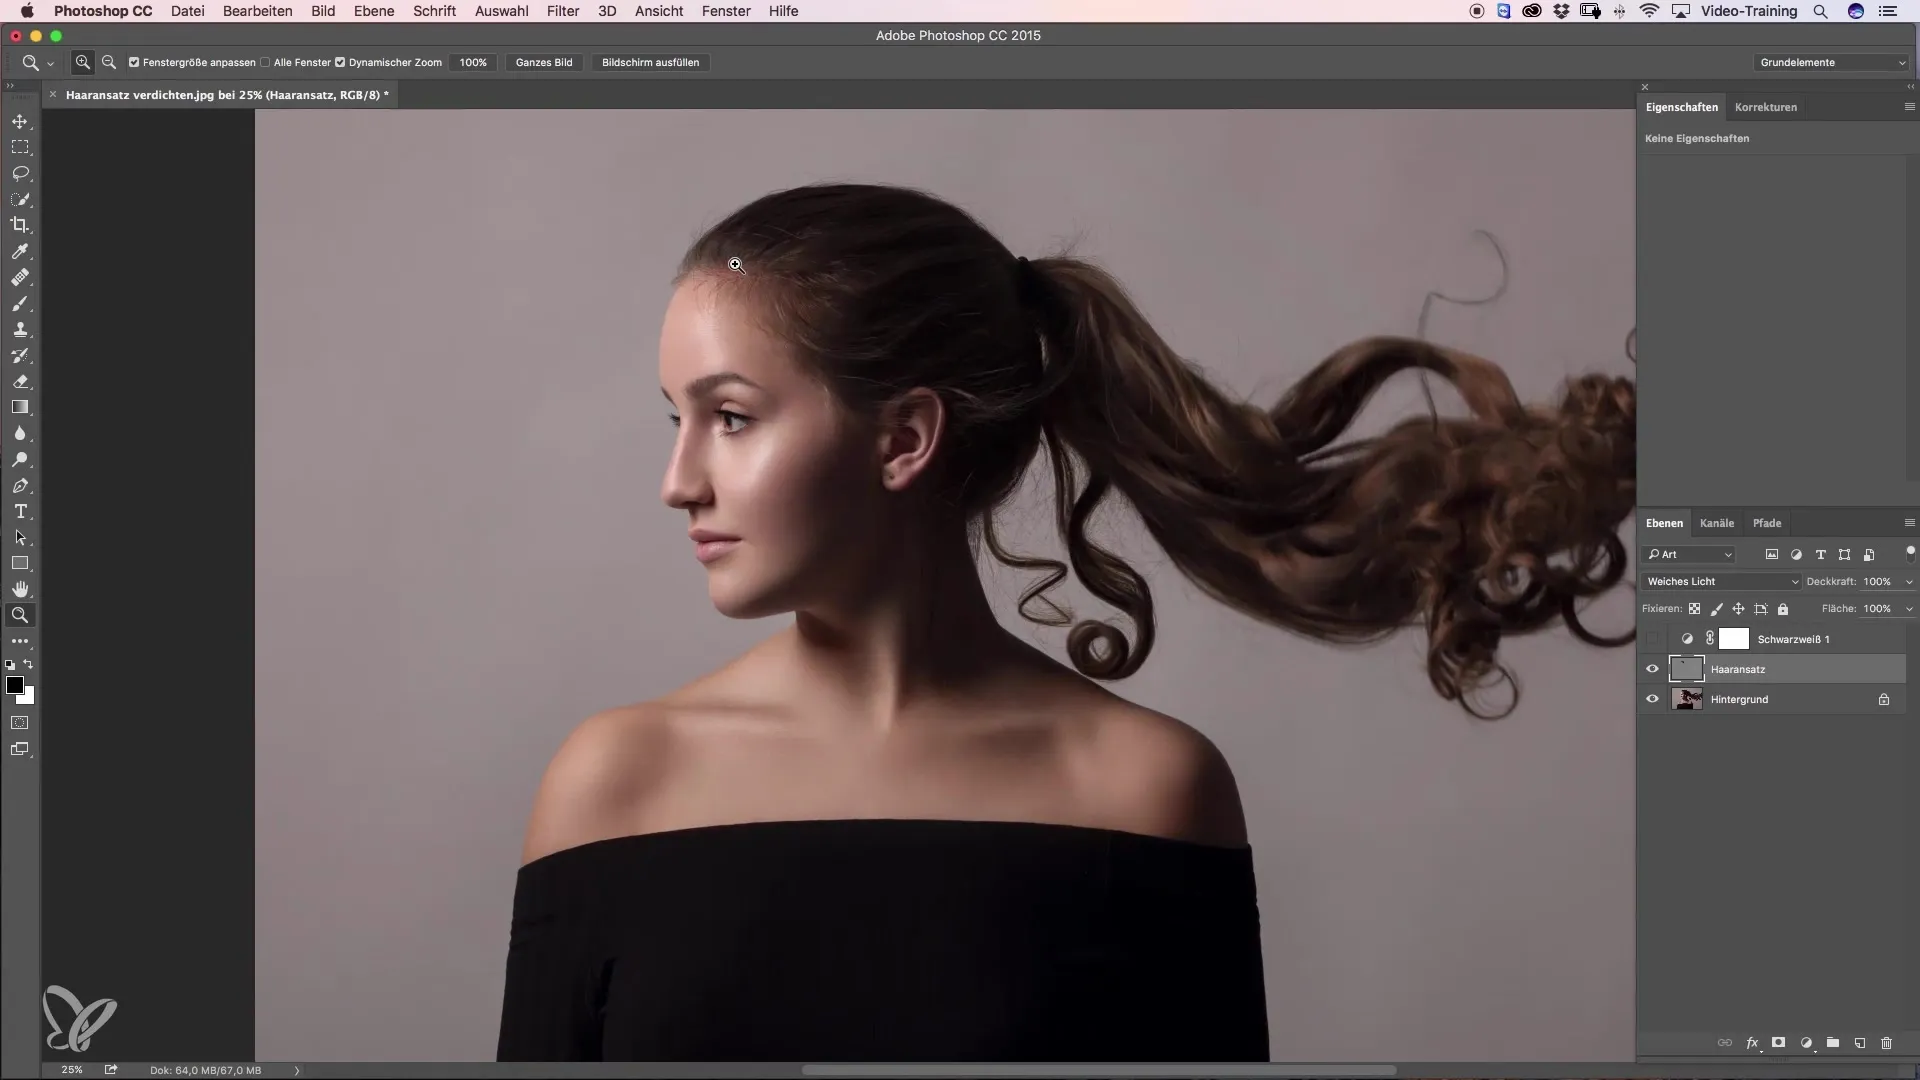The height and width of the screenshot is (1080, 1920).
Task: Show the Schwarzweiß 1 layer
Action: (1652, 639)
